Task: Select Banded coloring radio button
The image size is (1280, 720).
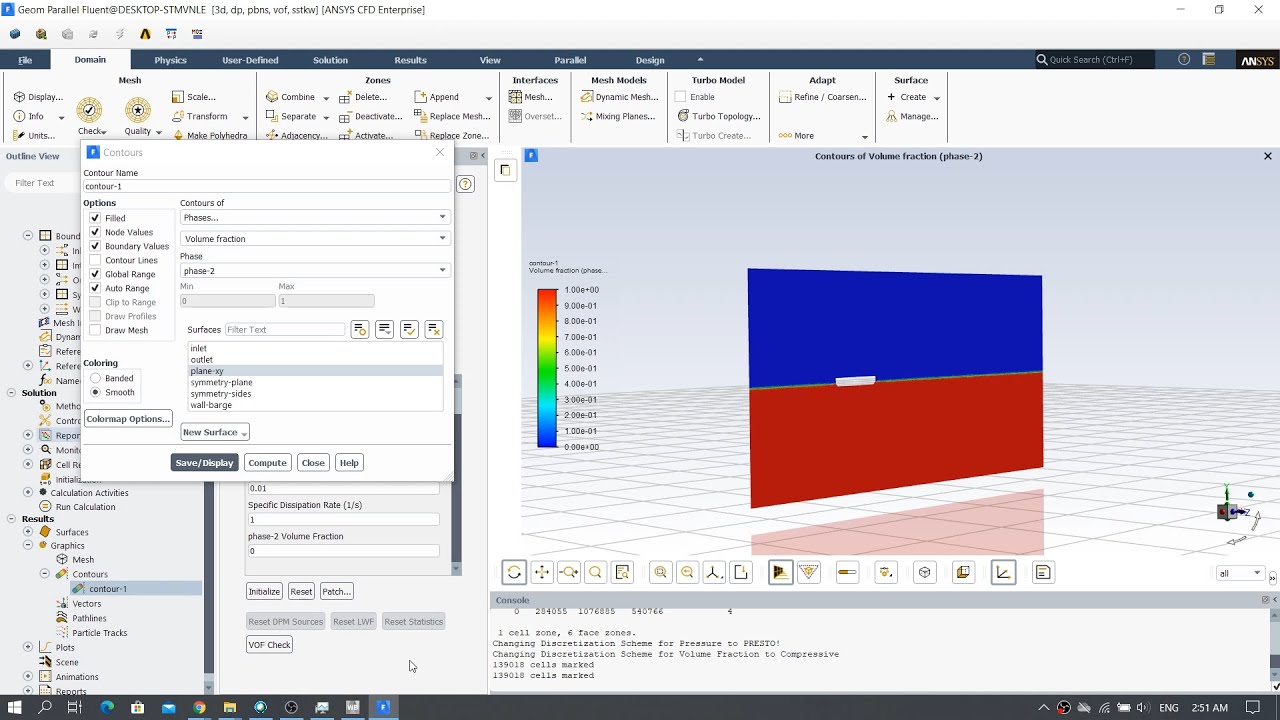Action: pyautogui.click(x=95, y=378)
